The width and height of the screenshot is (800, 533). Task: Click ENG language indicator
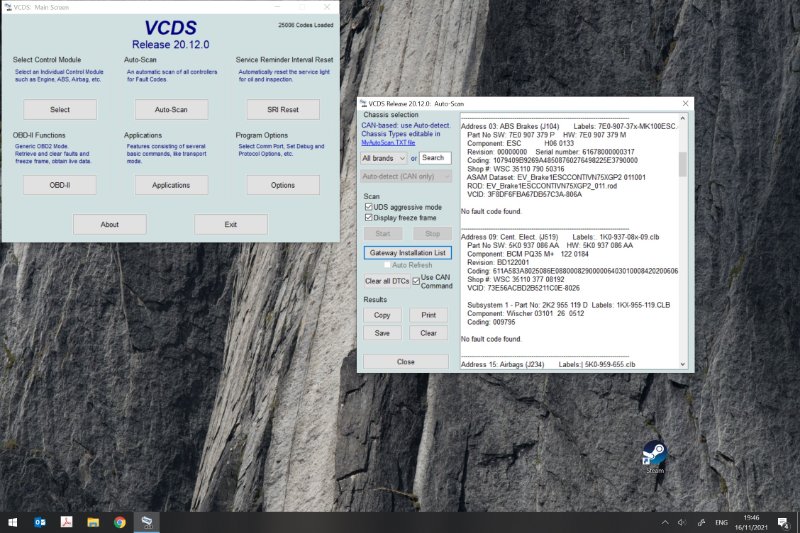click(x=721, y=522)
